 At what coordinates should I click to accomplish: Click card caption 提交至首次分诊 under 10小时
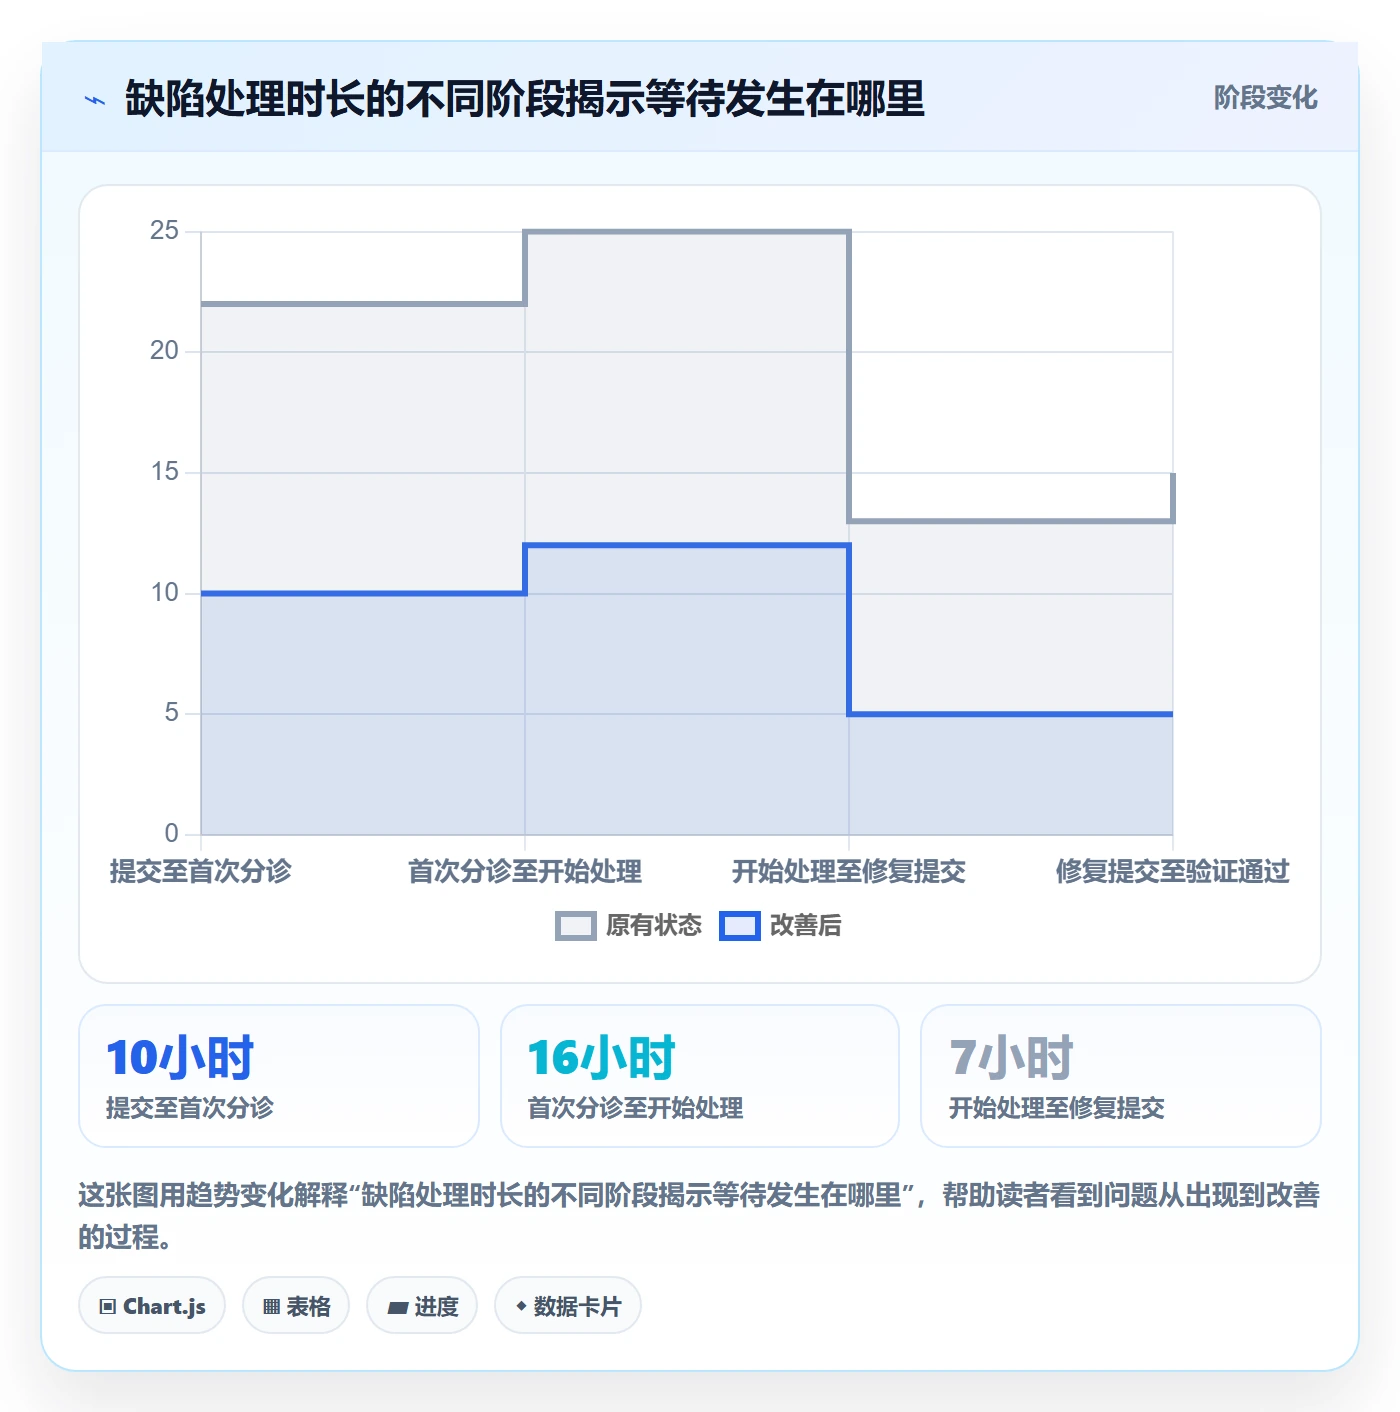click(190, 1108)
